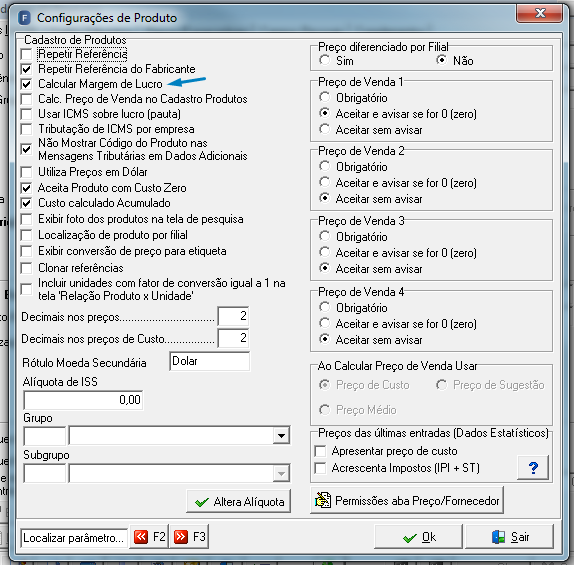The height and width of the screenshot is (565, 574).
Task: Click the Alíquota de ISS value field
Action: (83, 400)
